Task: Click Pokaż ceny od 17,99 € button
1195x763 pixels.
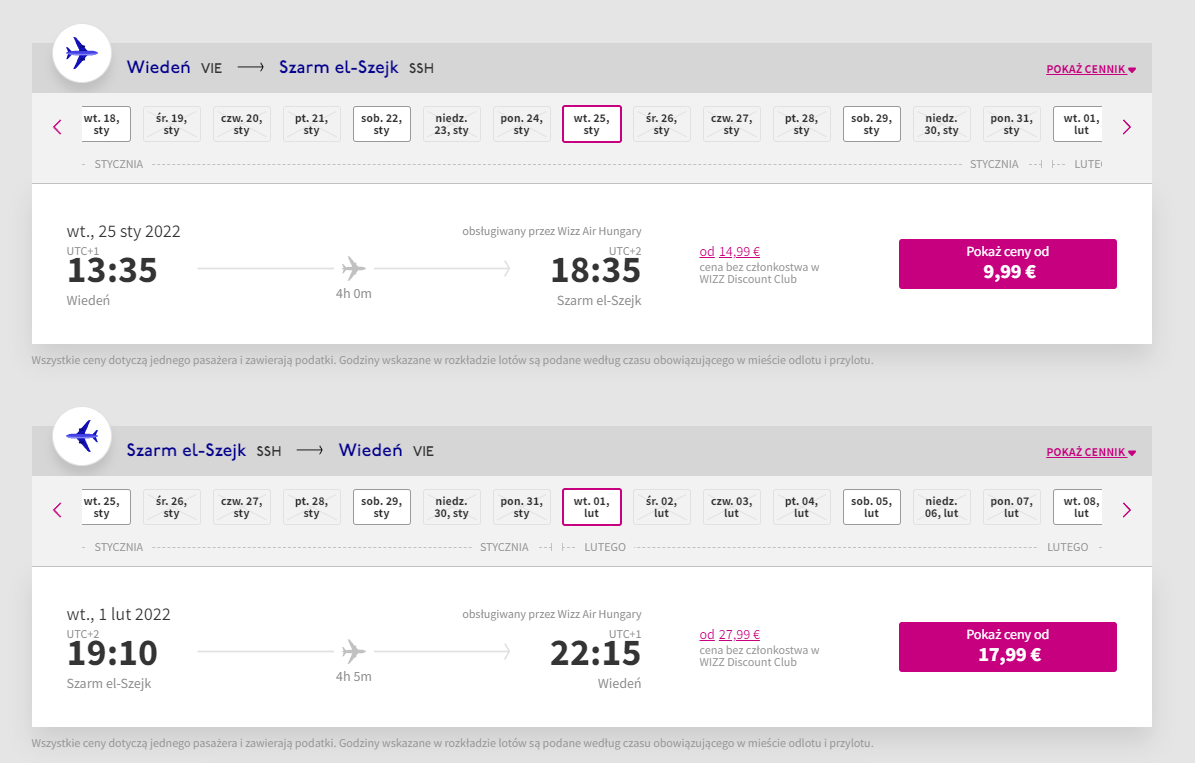Action: pyautogui.click(x=1008, y=647)
